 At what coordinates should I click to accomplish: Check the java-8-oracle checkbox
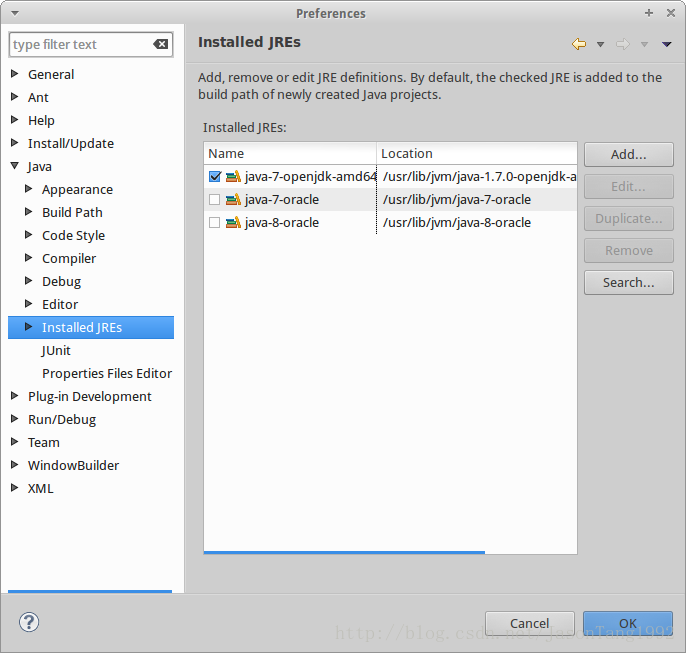pos(214,223)
